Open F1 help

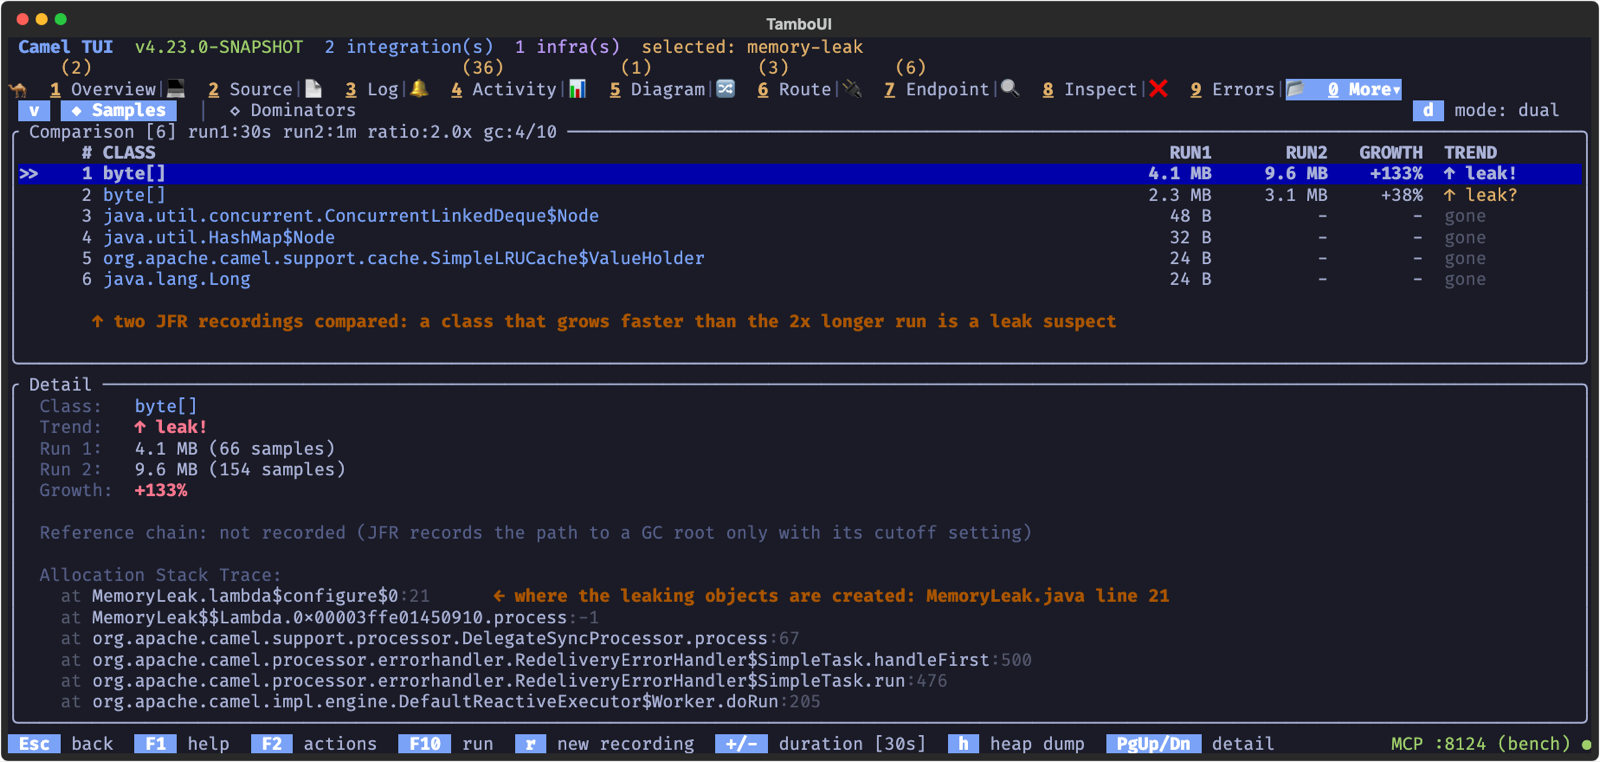click(x=182, y=744)
